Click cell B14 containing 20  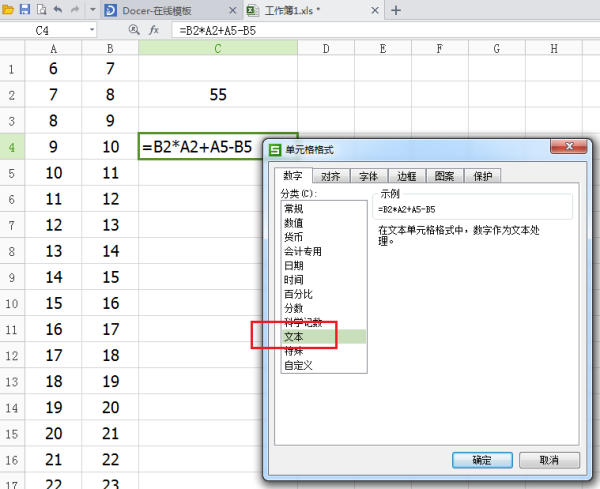pyautogui.click(x=110, y=408)
